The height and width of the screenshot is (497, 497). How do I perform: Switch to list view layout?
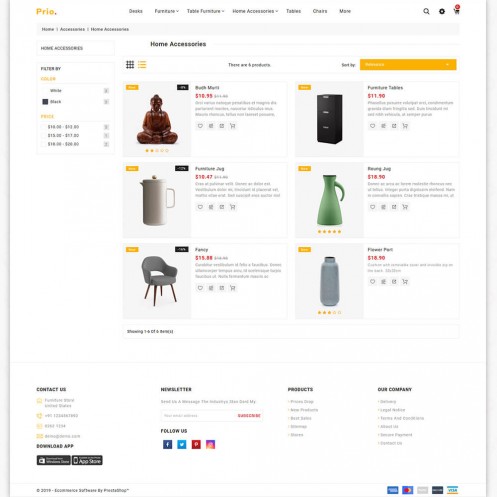(142, 64)
